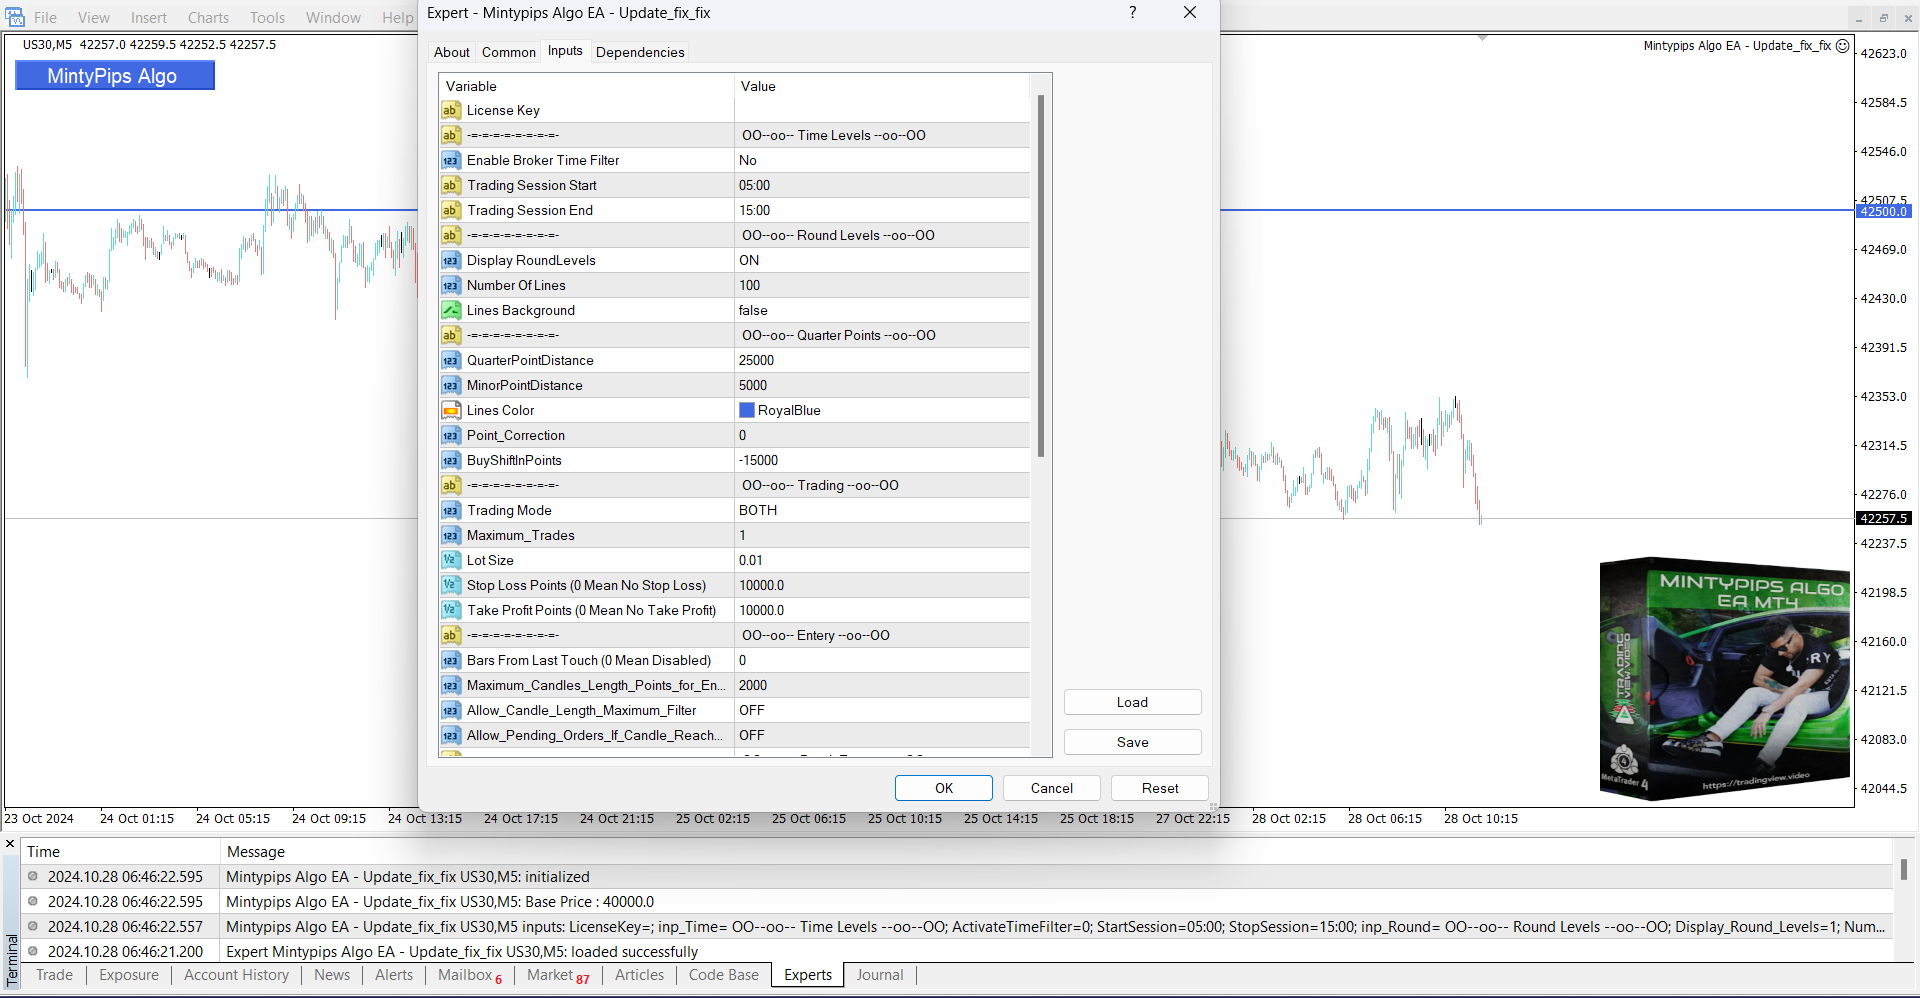Image resolution: width=1920 pixels, height=998 pixels.
Task: Click the color type icon beside Lines Color
Action: pyautogui.click(x=451, y=411)
